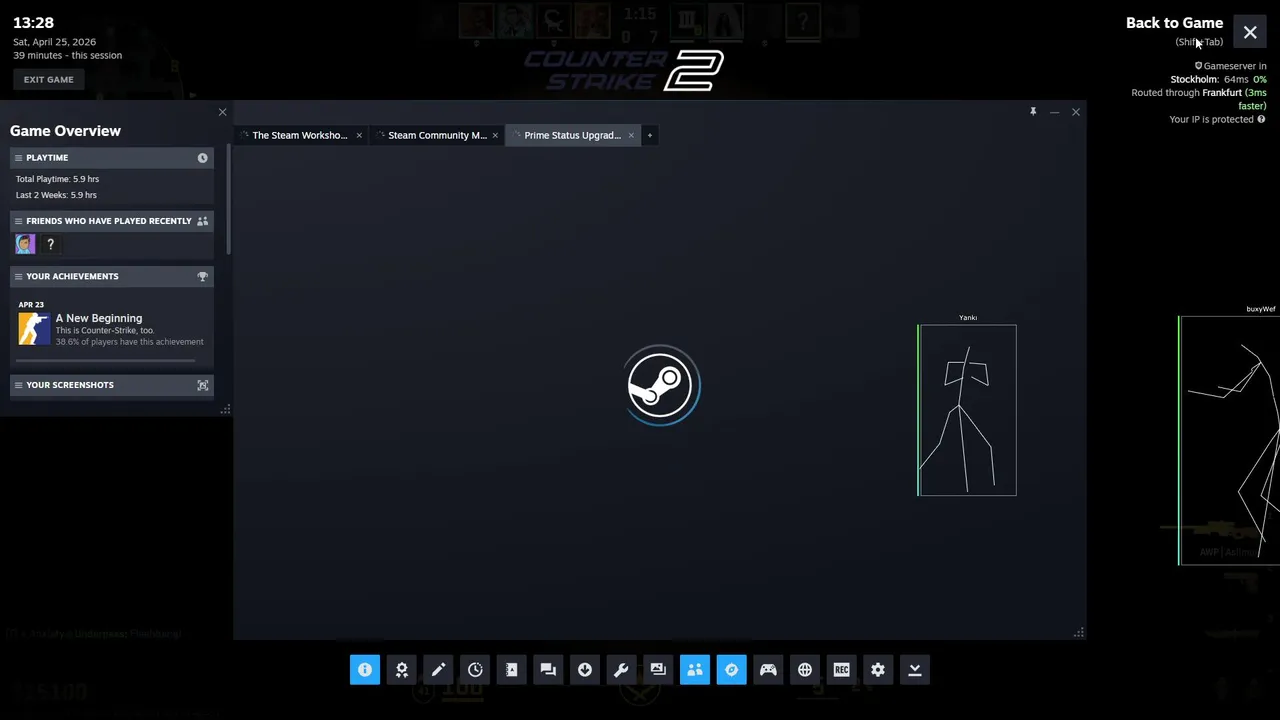Screen dimensions: 1280x720
Task: Click the Your IP is protected text
Action: [x=1211, y=119]
